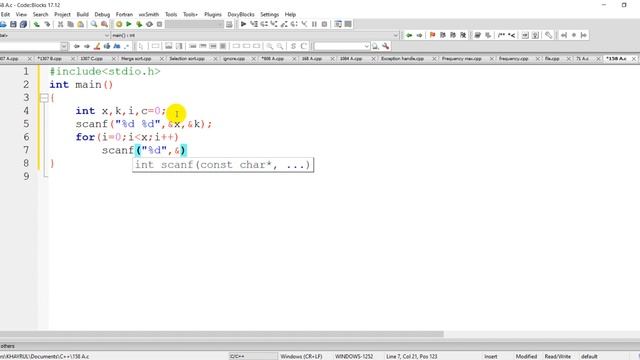Switch to Selection sort.cpp tab
The image size is (640, 360).
point(187,59)
